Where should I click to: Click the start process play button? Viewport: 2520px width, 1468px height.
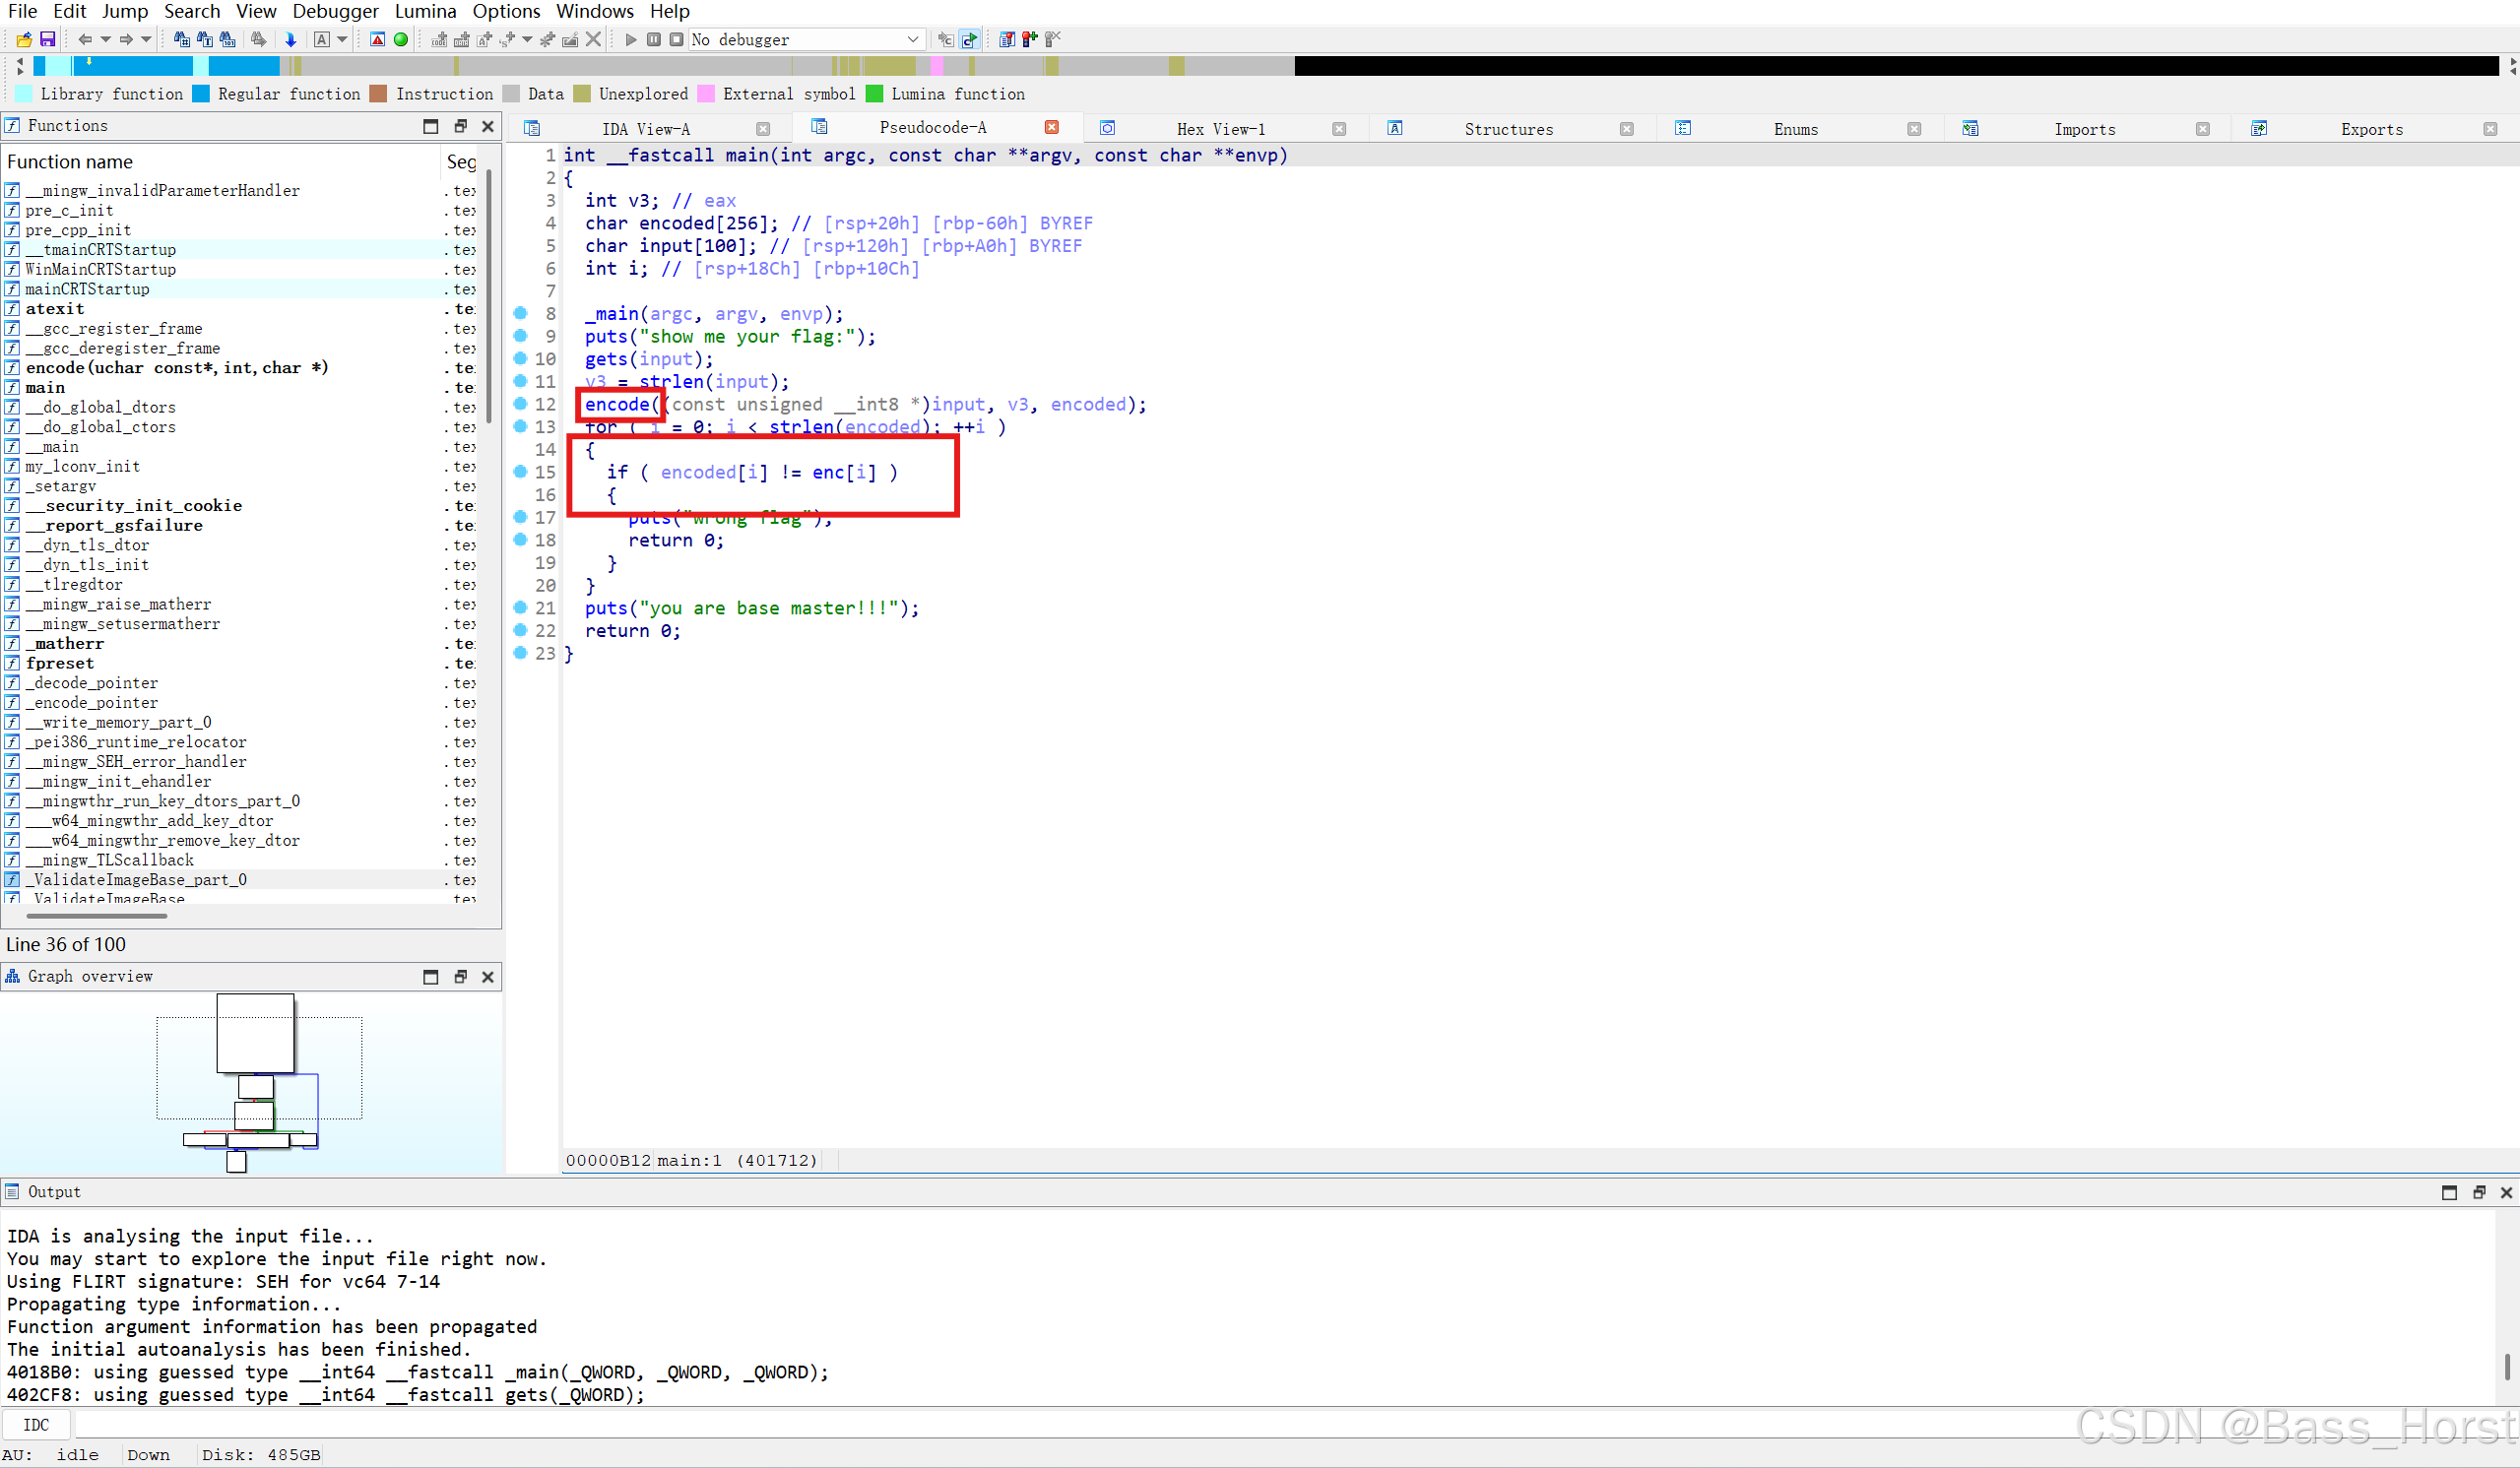[630, 40]
